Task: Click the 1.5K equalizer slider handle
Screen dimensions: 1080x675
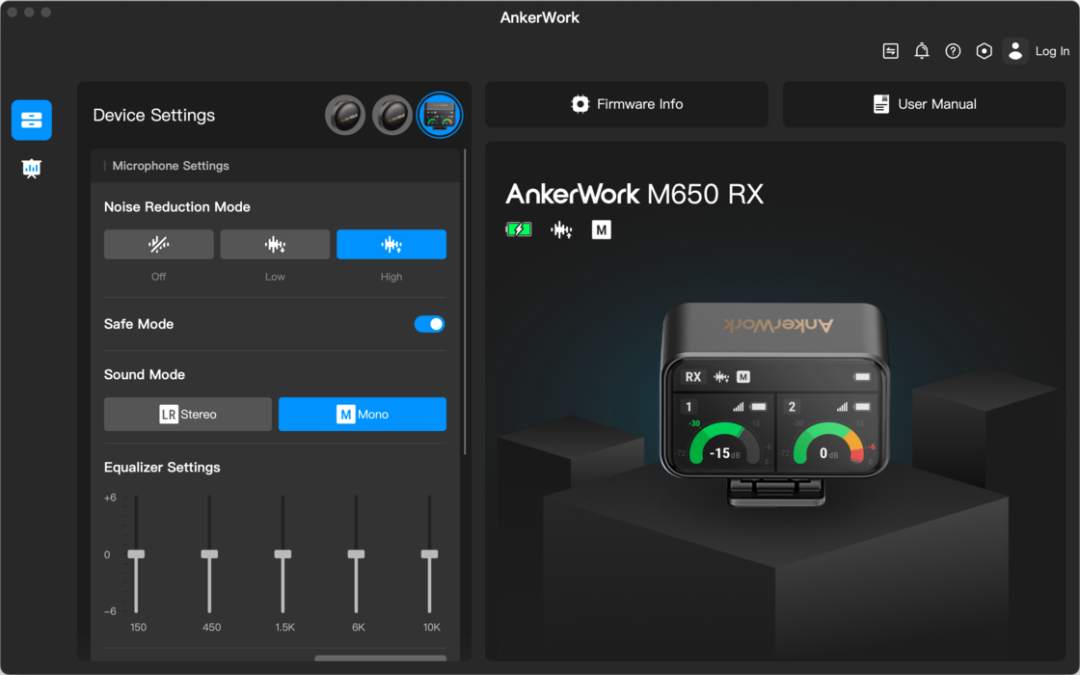Action: pos(283,554)
